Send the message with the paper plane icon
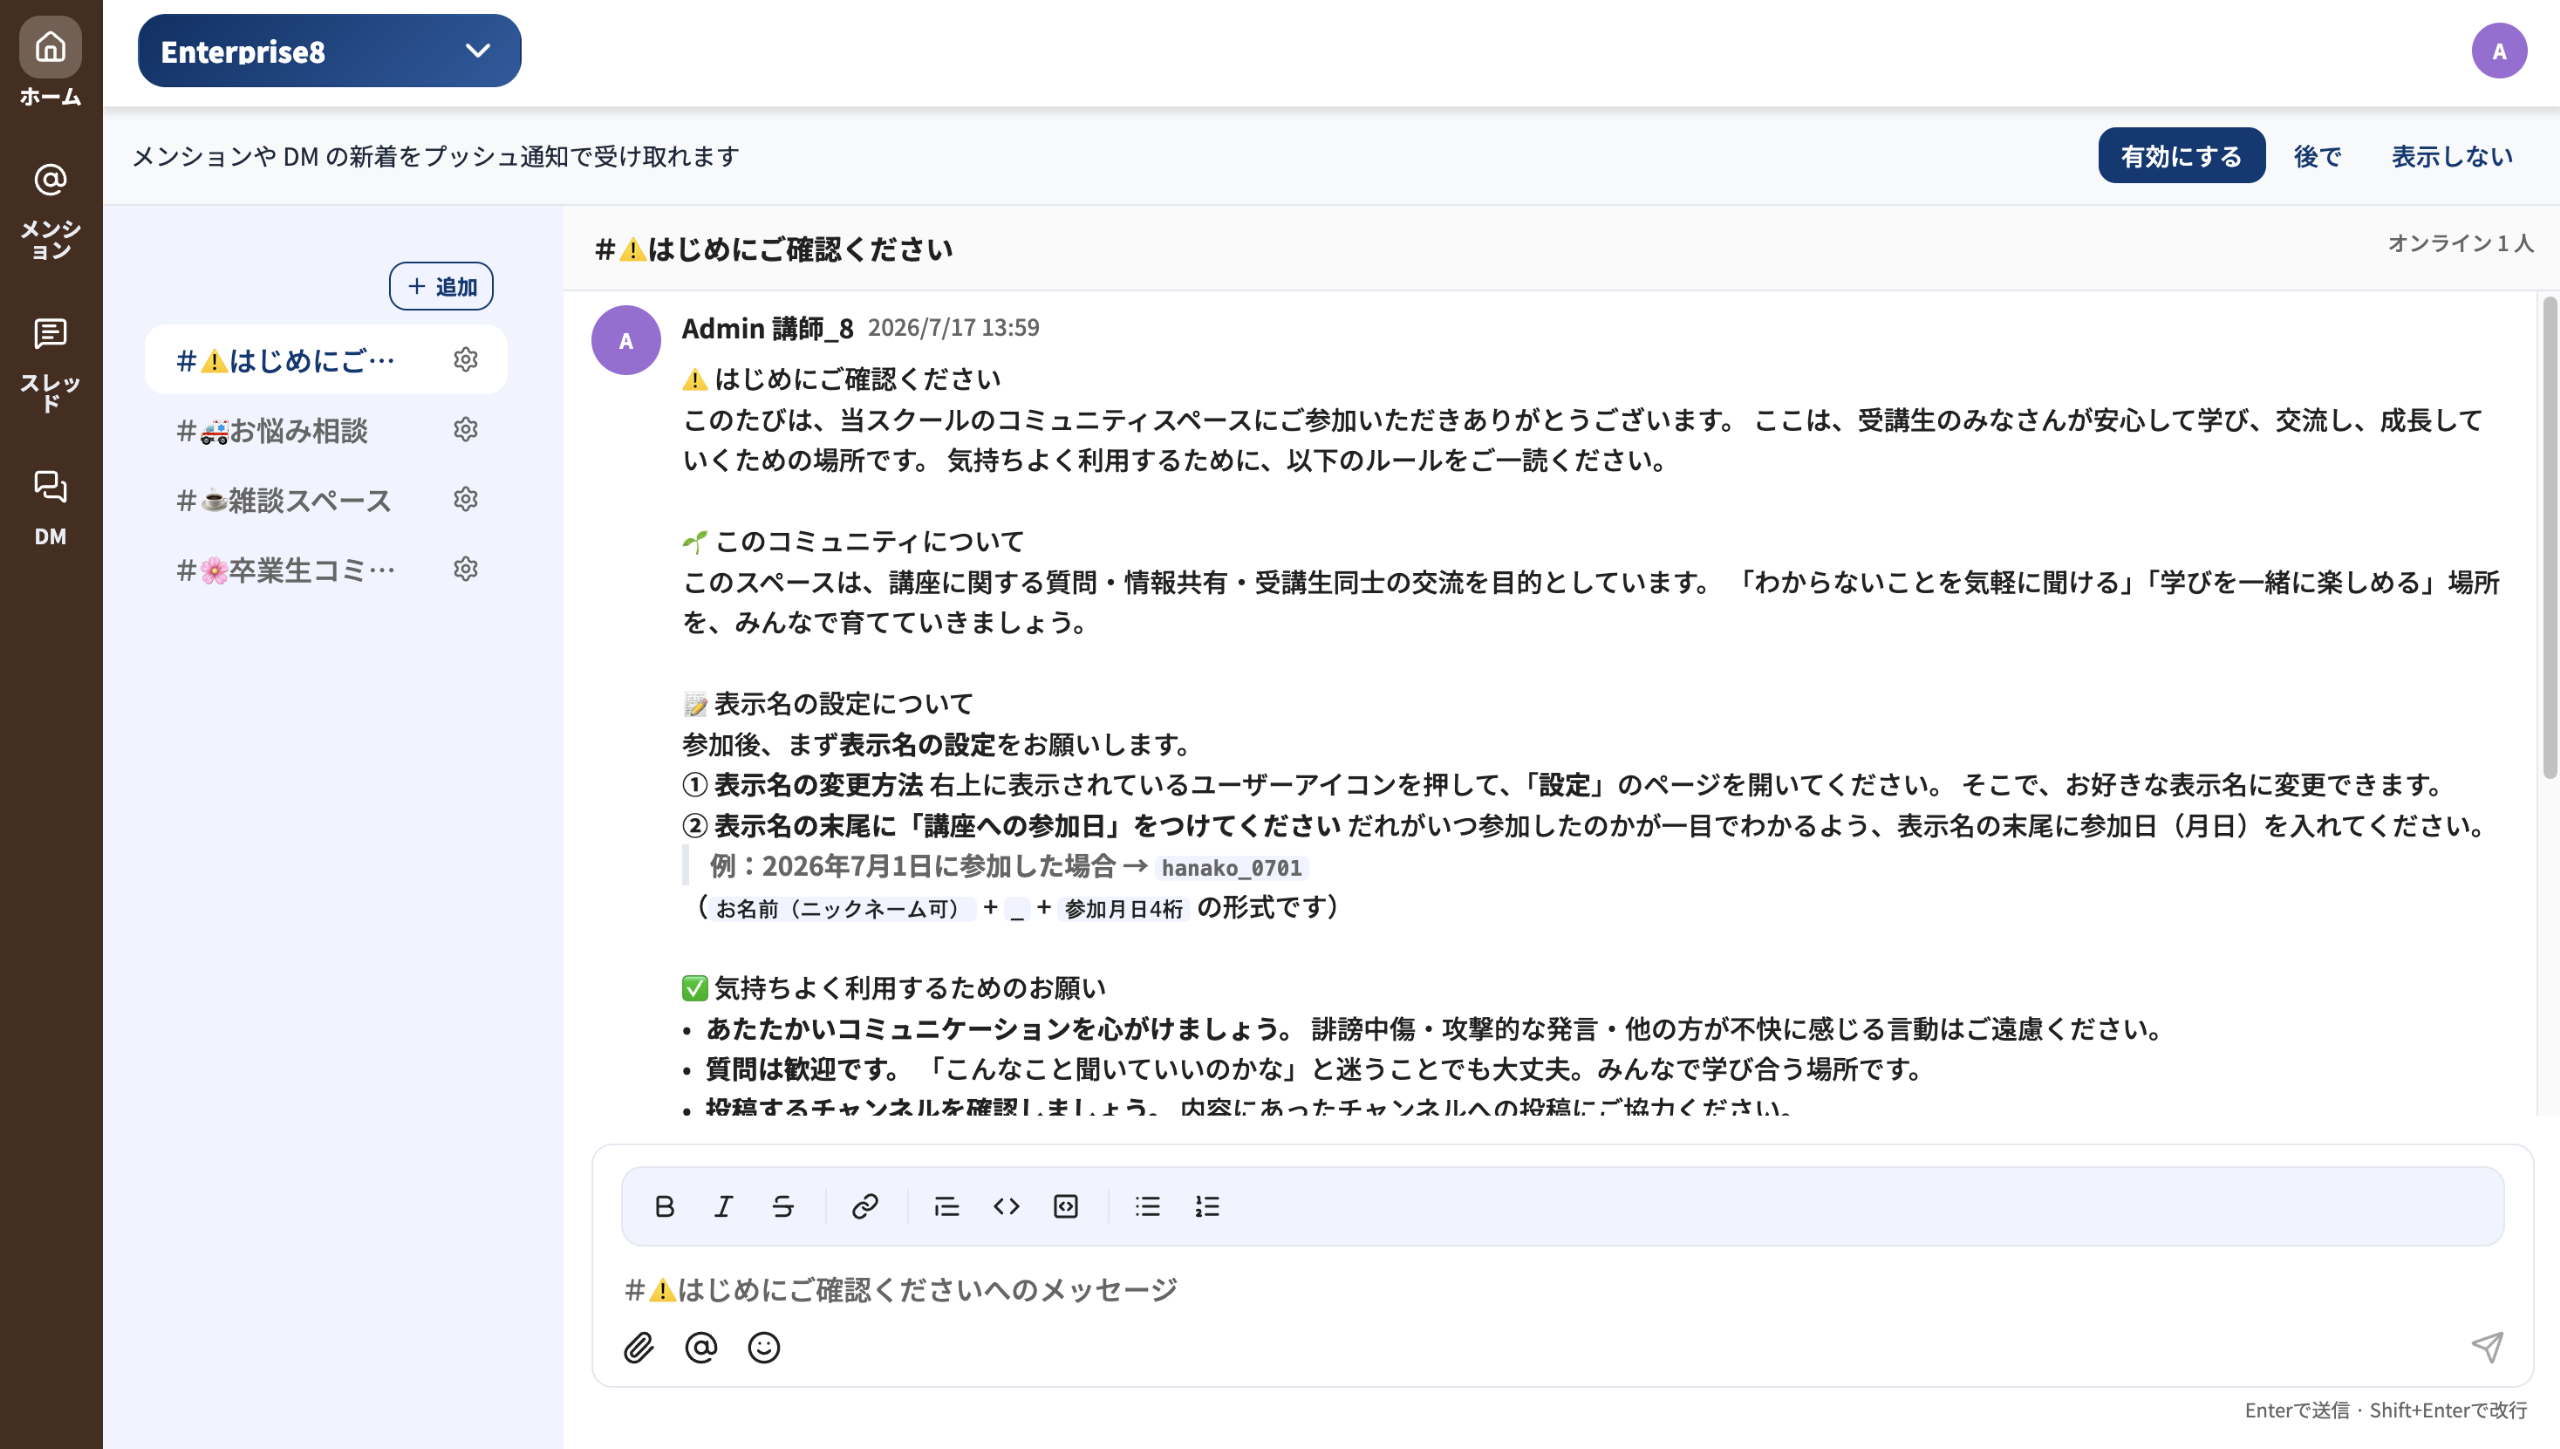This screenshot has width=2560, height=1449. (x=2487, y=1348)
